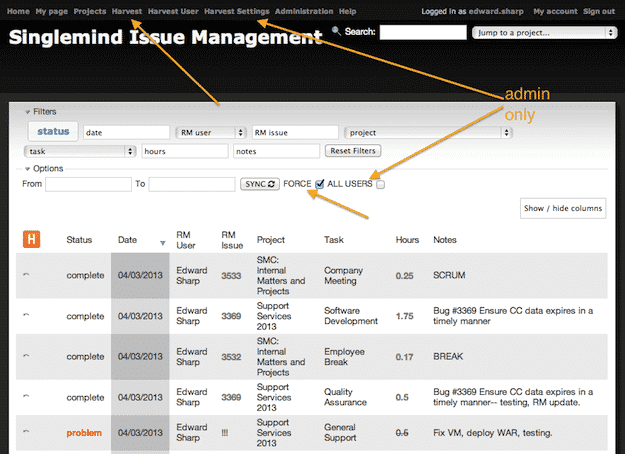Click hours value 0.25

405,276
